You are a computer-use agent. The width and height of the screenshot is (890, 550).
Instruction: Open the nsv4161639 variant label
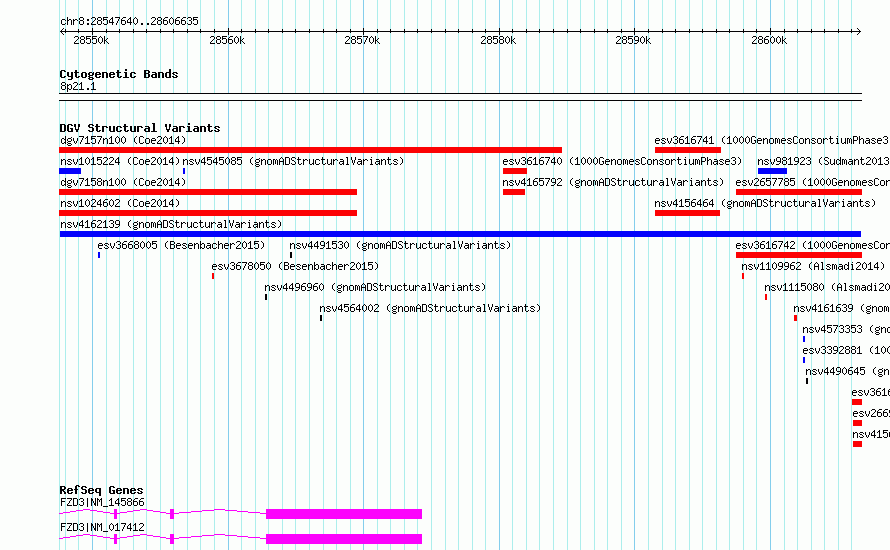tap(842, 308)
